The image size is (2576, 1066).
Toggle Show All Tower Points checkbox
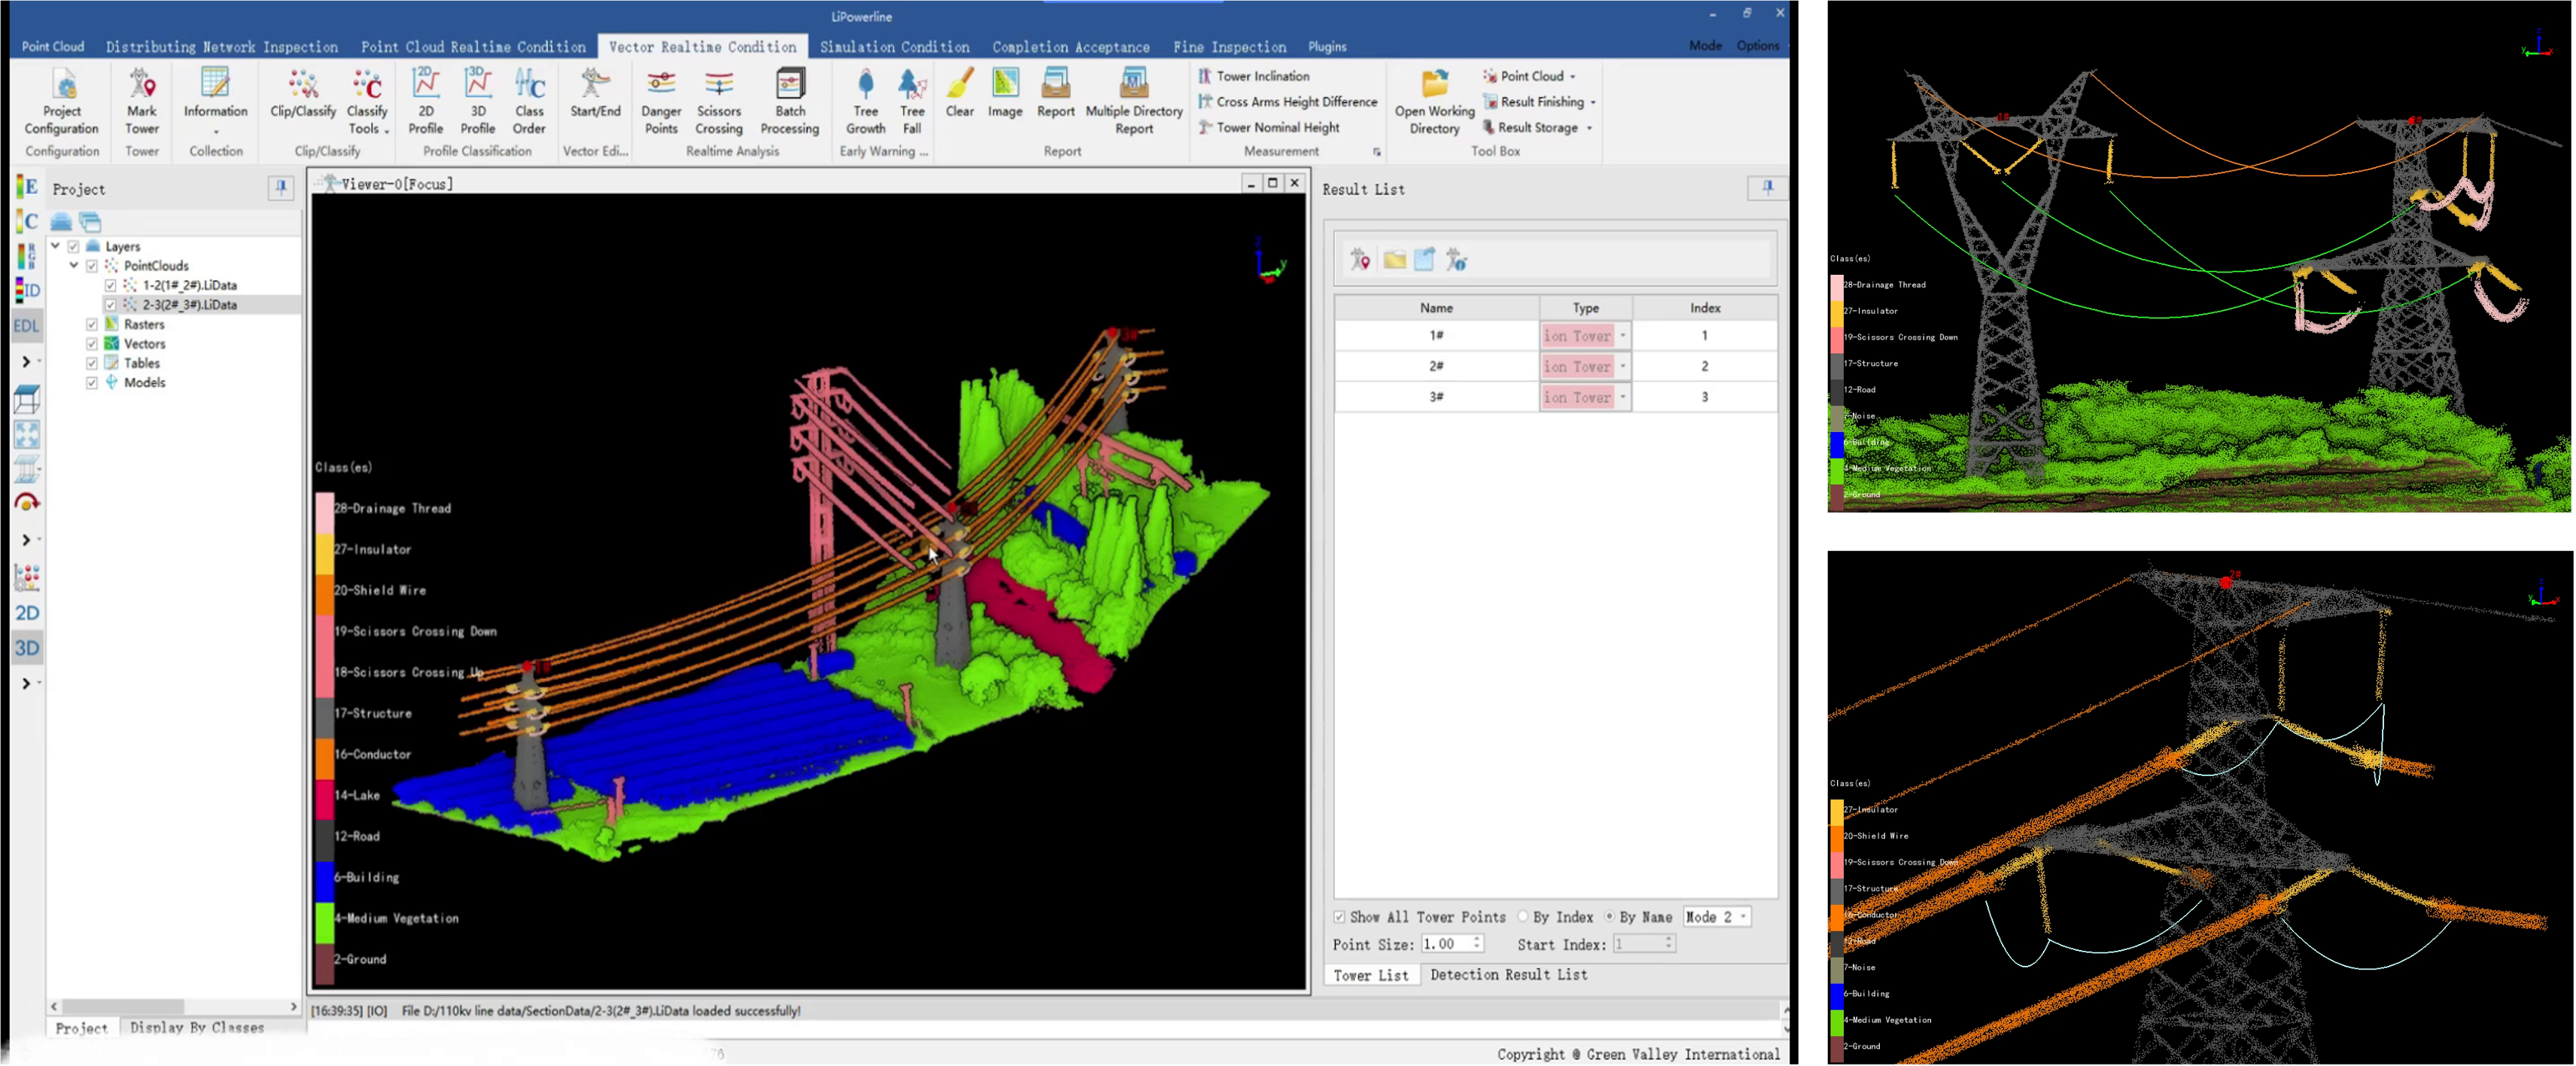(x=1340, y=917)
